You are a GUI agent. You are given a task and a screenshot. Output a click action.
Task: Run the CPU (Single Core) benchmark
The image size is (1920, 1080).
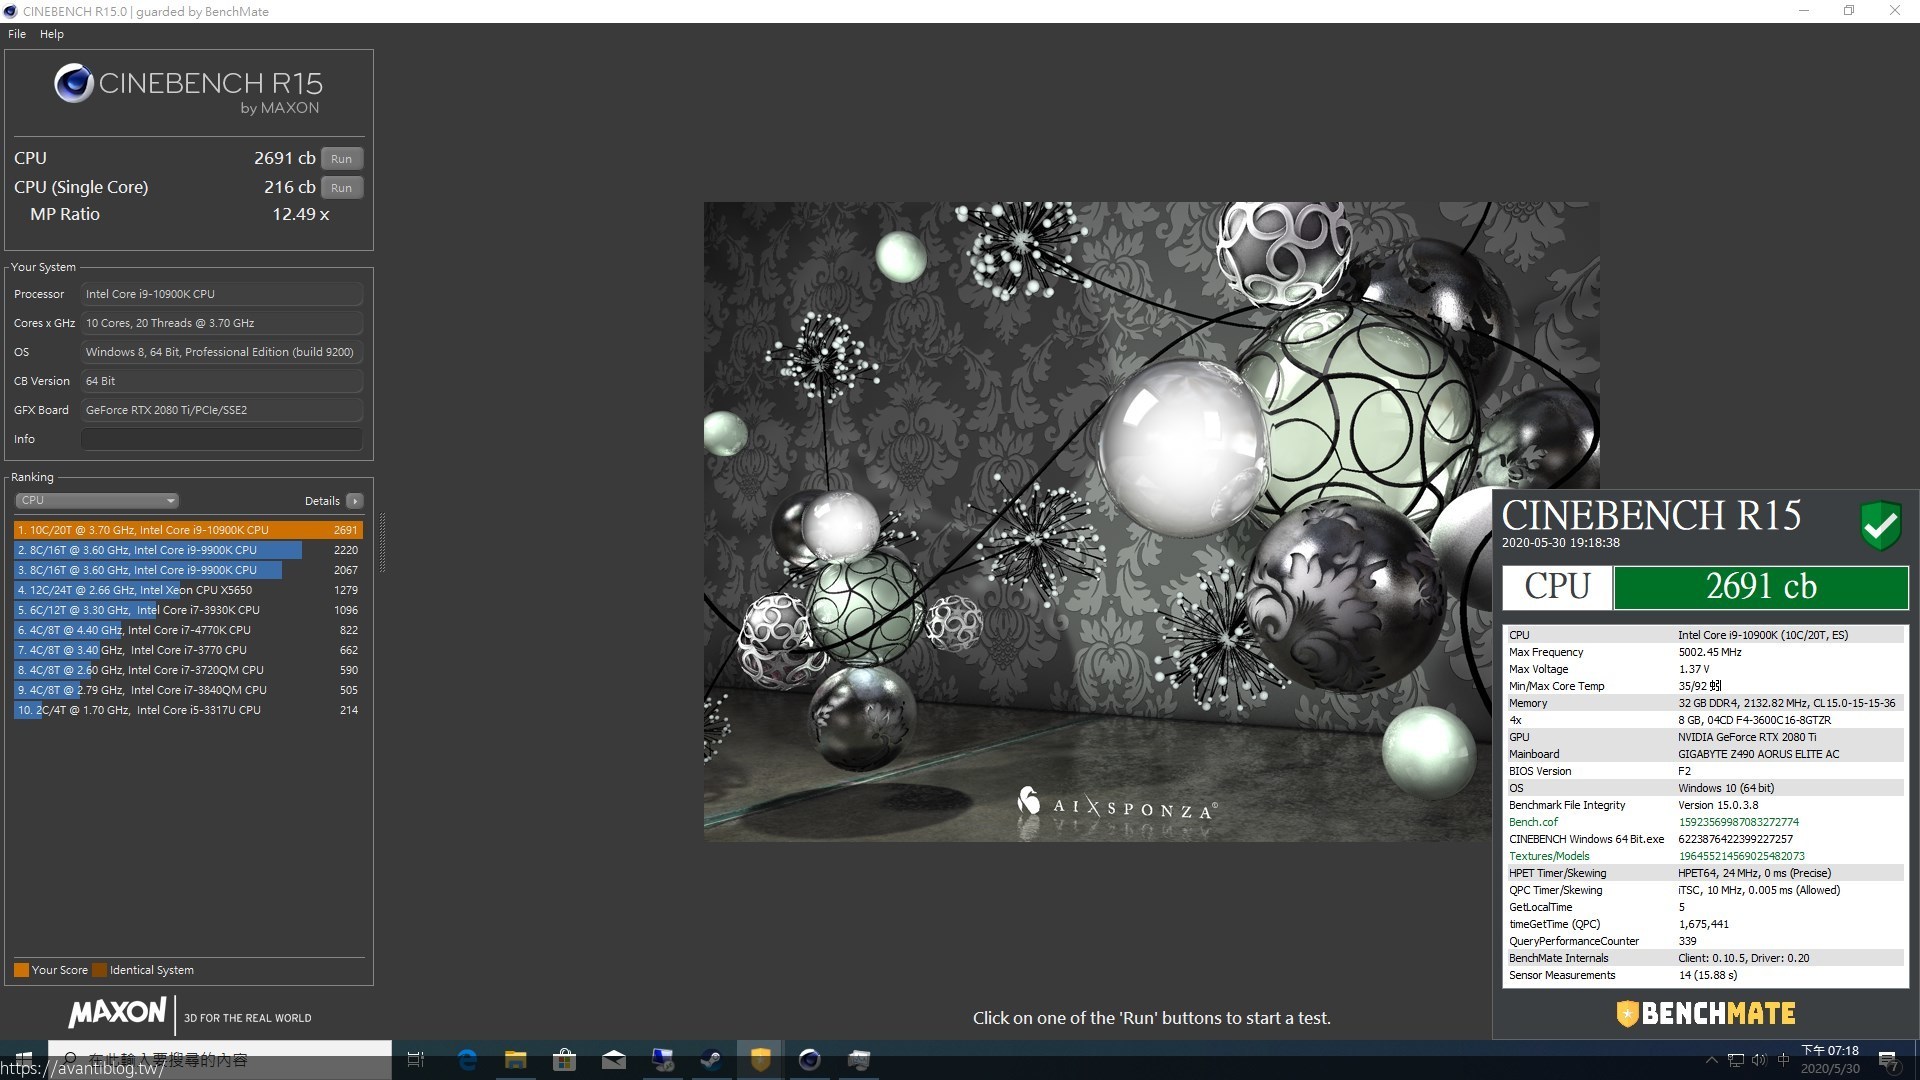[x=342, y=188]
